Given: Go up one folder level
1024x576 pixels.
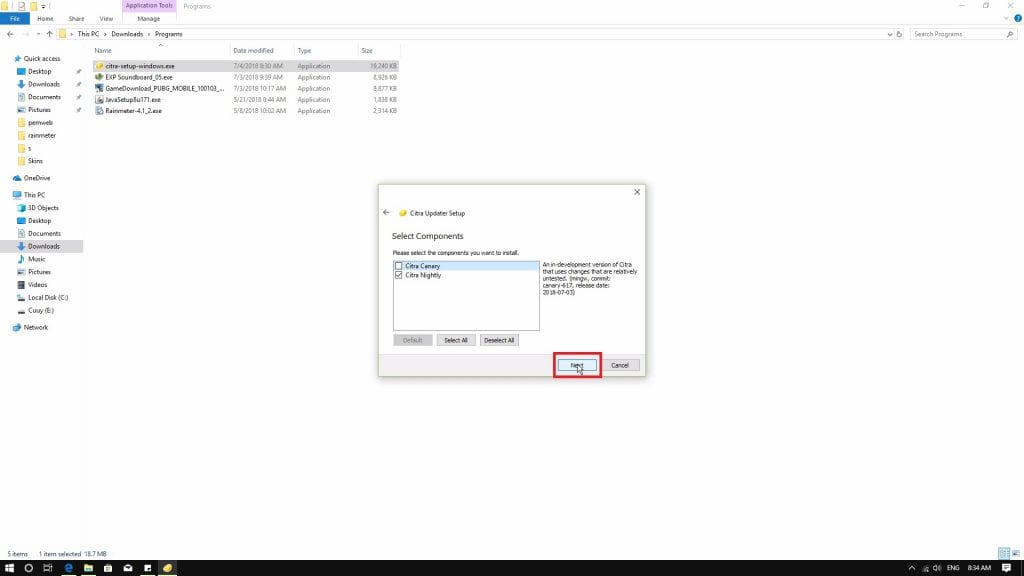Looking at the screenshot, I should (x=50, y=34).
